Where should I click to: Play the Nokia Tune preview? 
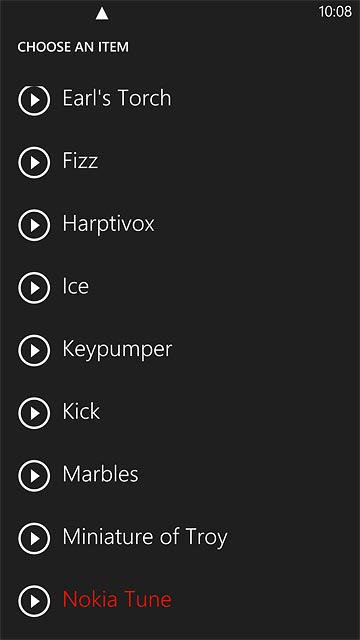coord(34,601)
